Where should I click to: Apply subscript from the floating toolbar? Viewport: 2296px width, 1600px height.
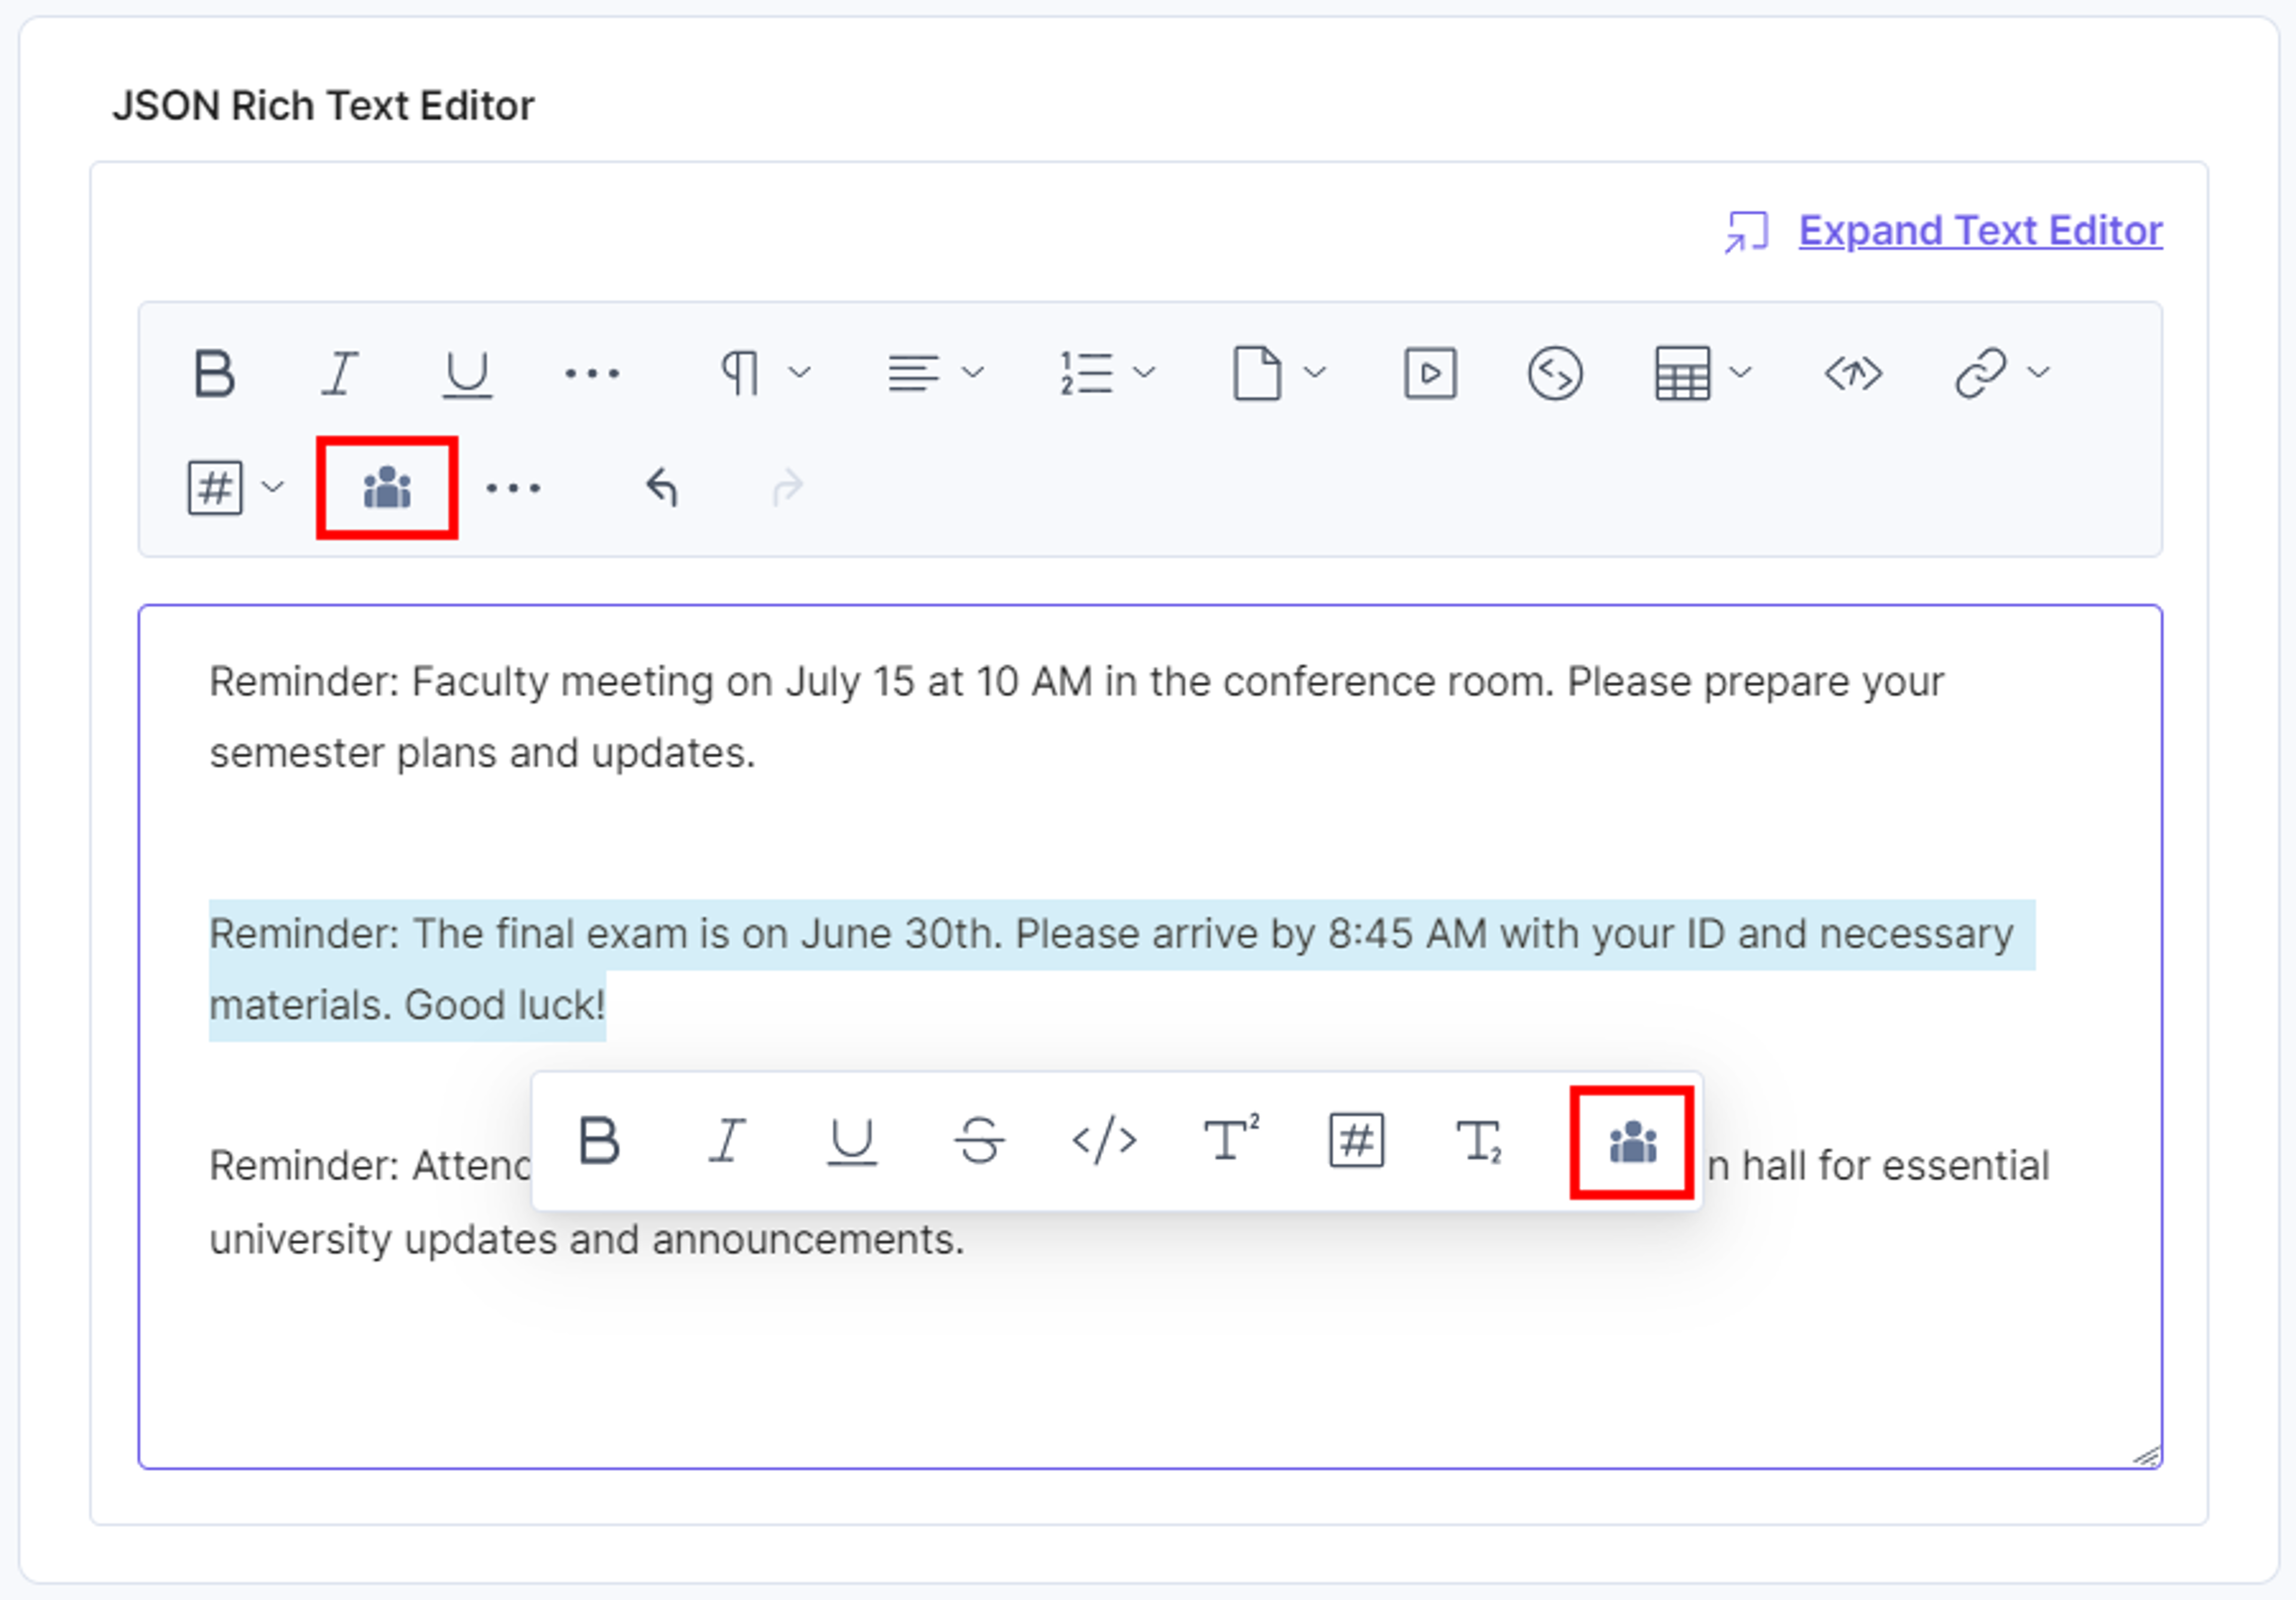(1480, 1143)
